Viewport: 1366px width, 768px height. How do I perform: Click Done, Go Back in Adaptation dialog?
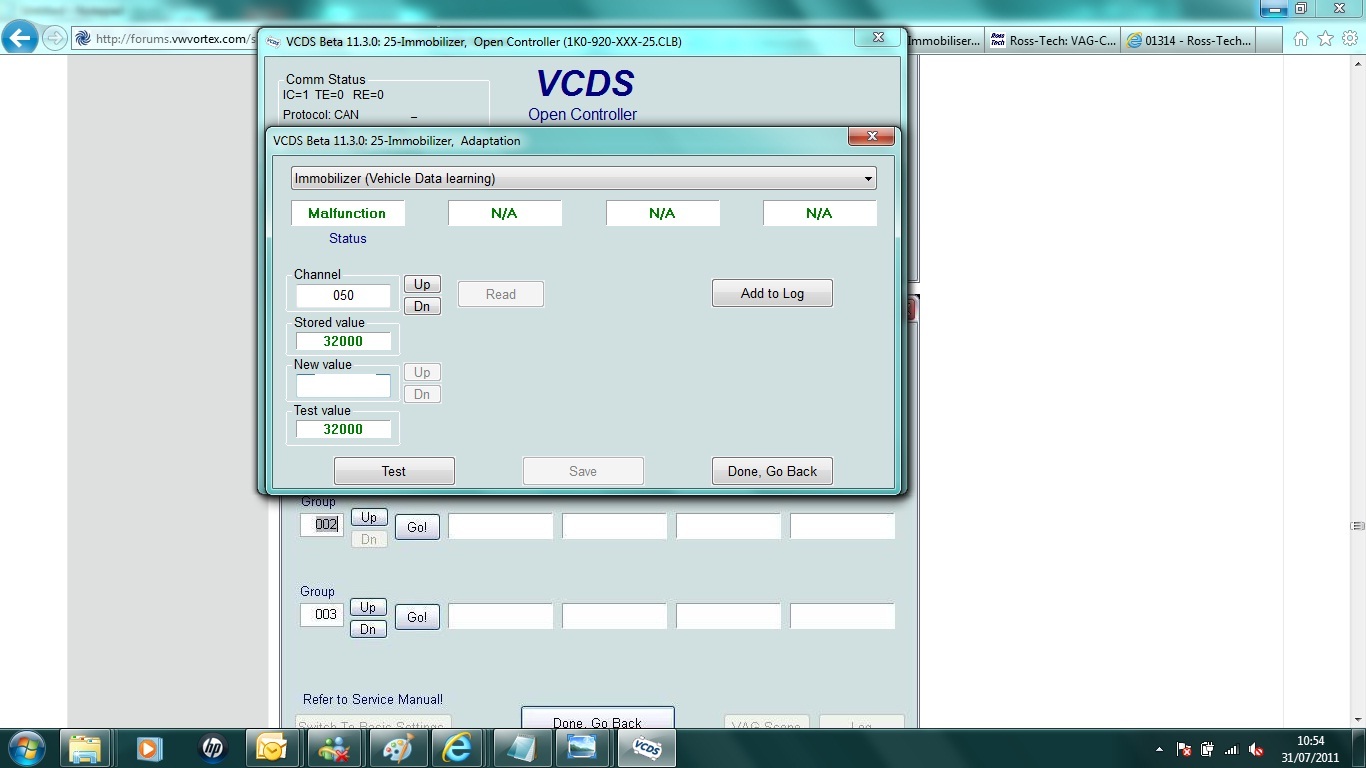coord(772,471)
